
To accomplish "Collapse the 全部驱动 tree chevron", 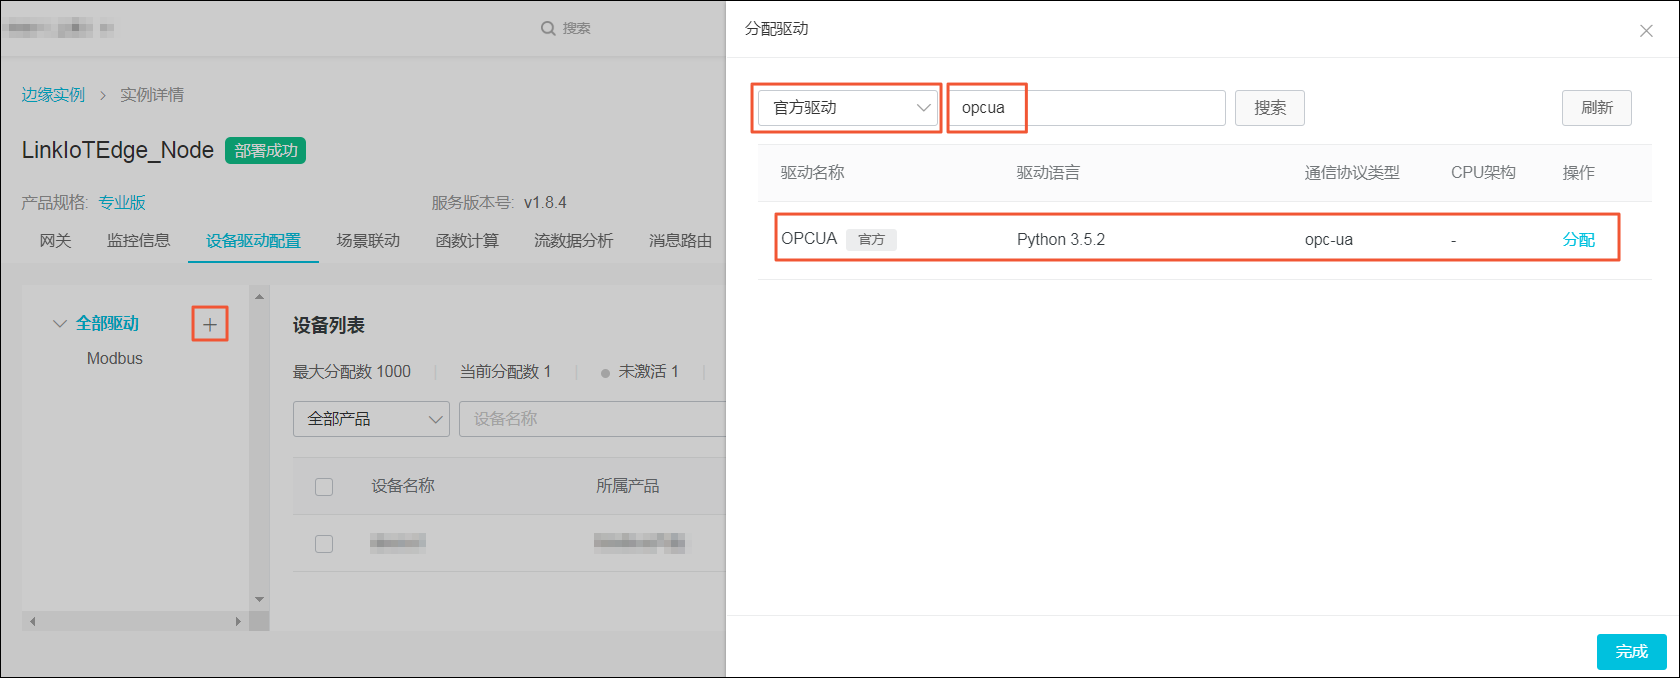I will 59,324.
